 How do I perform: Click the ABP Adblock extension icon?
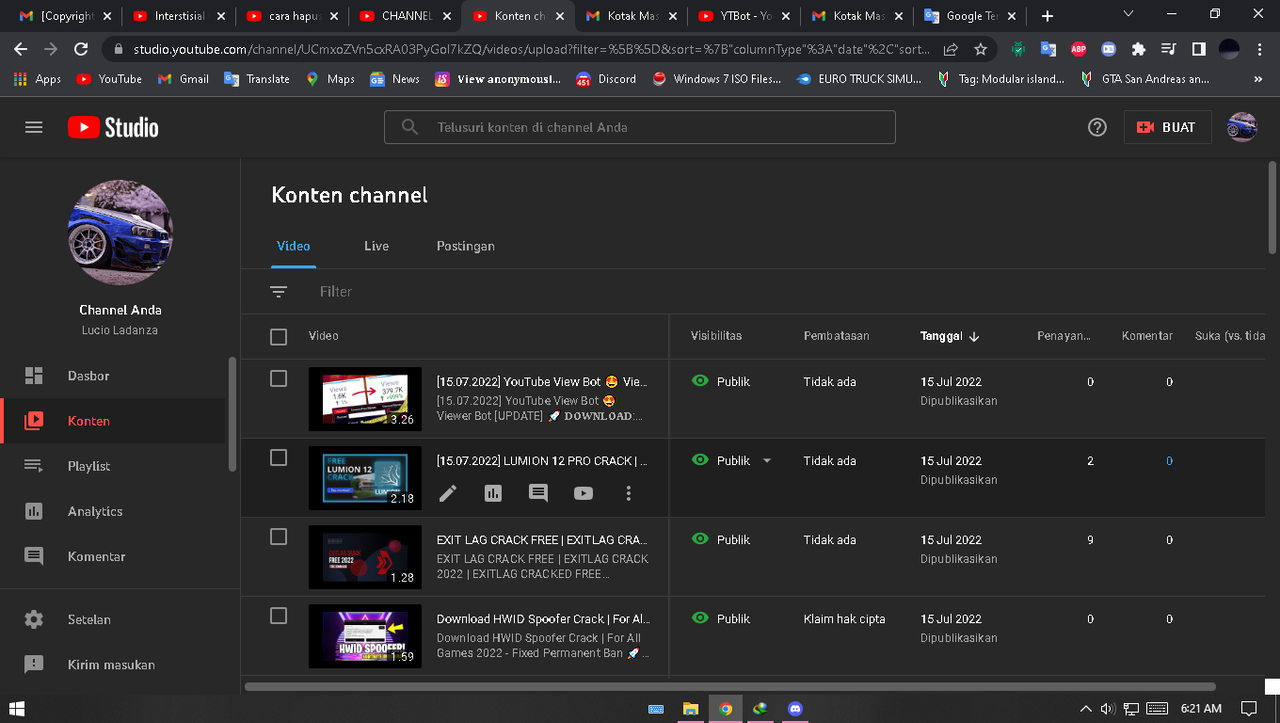(1078, 49)
